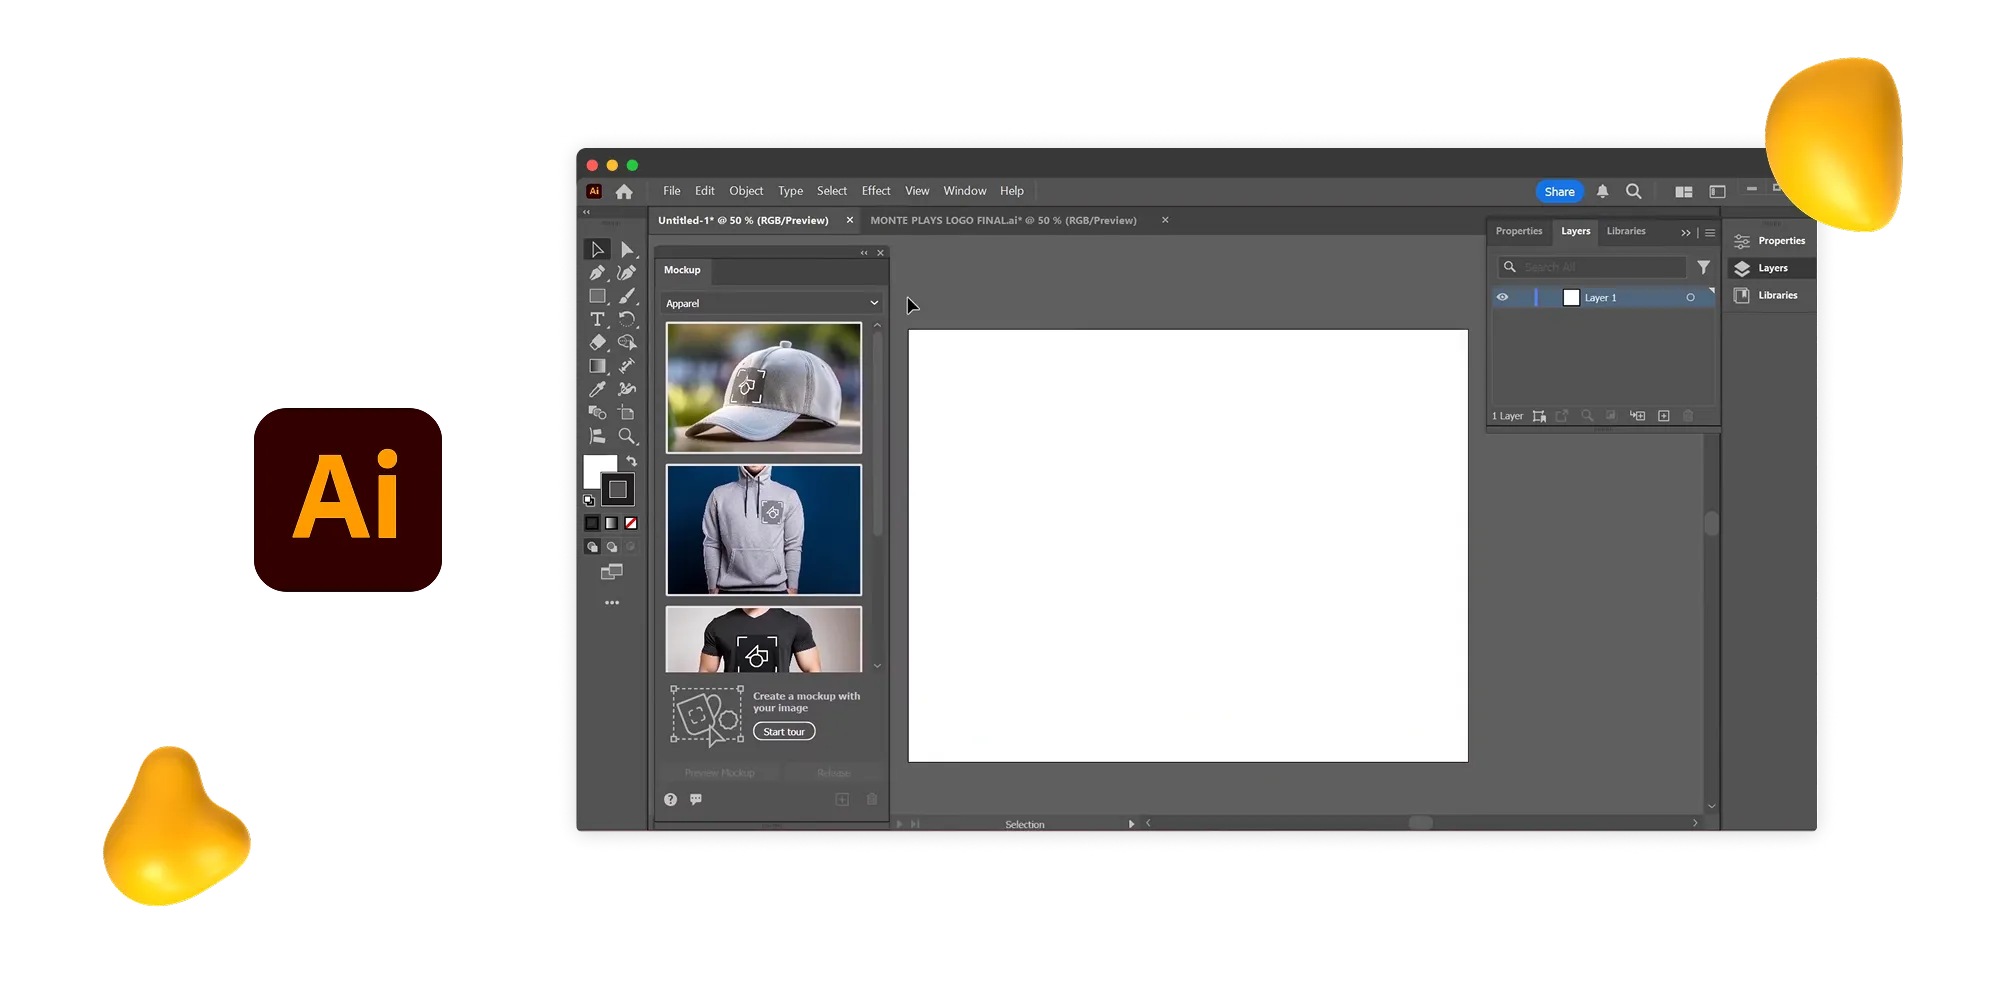Select the Pen tool in the toolbar
The height and width of the screenshot is (1000, 2000).
596,273
